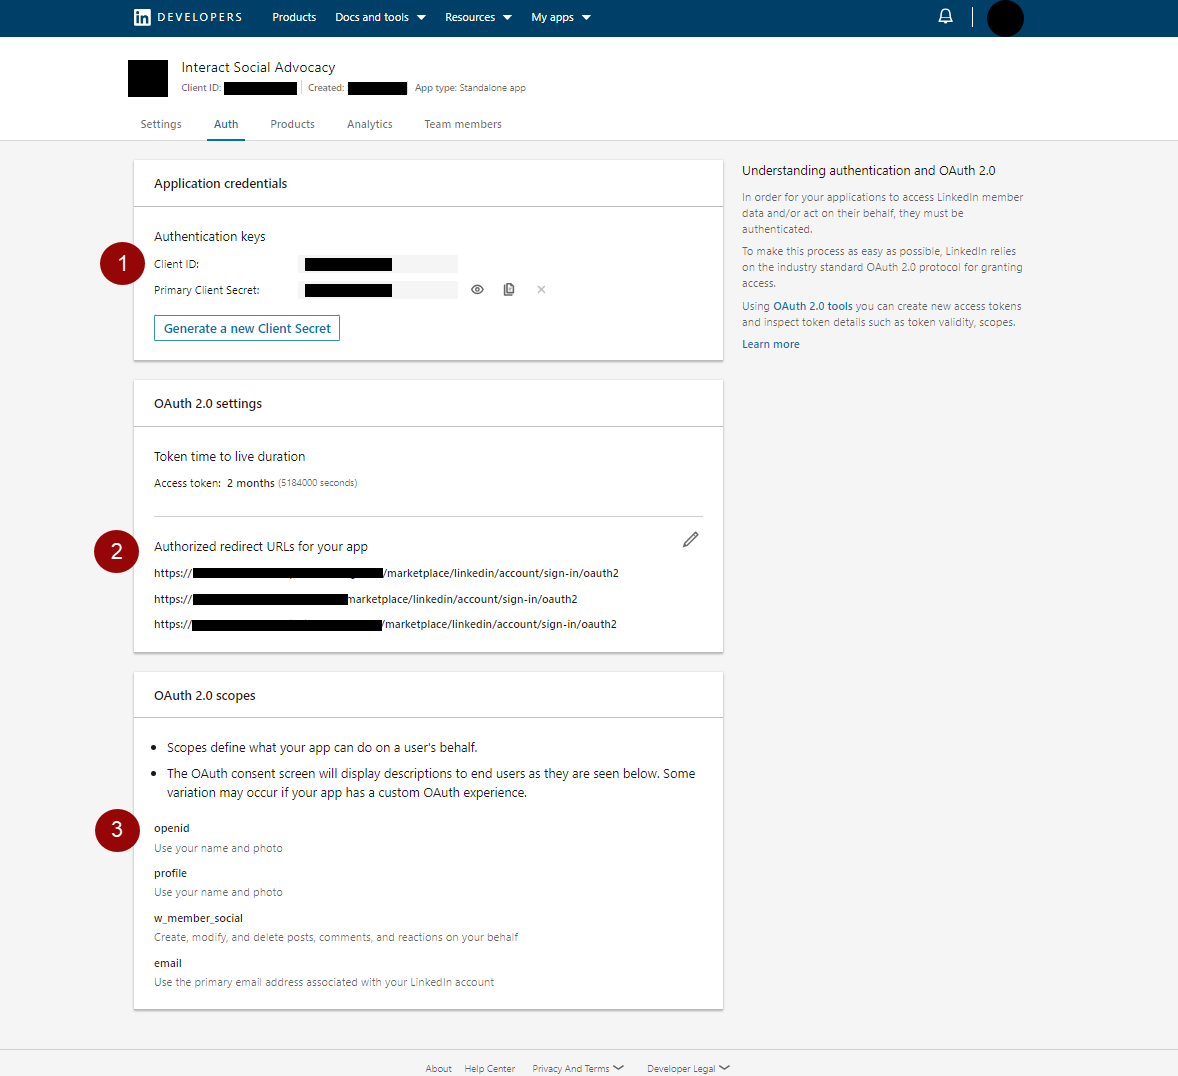
Task: Click the Interact Social Advocacy app title
Action: point(258,68)
